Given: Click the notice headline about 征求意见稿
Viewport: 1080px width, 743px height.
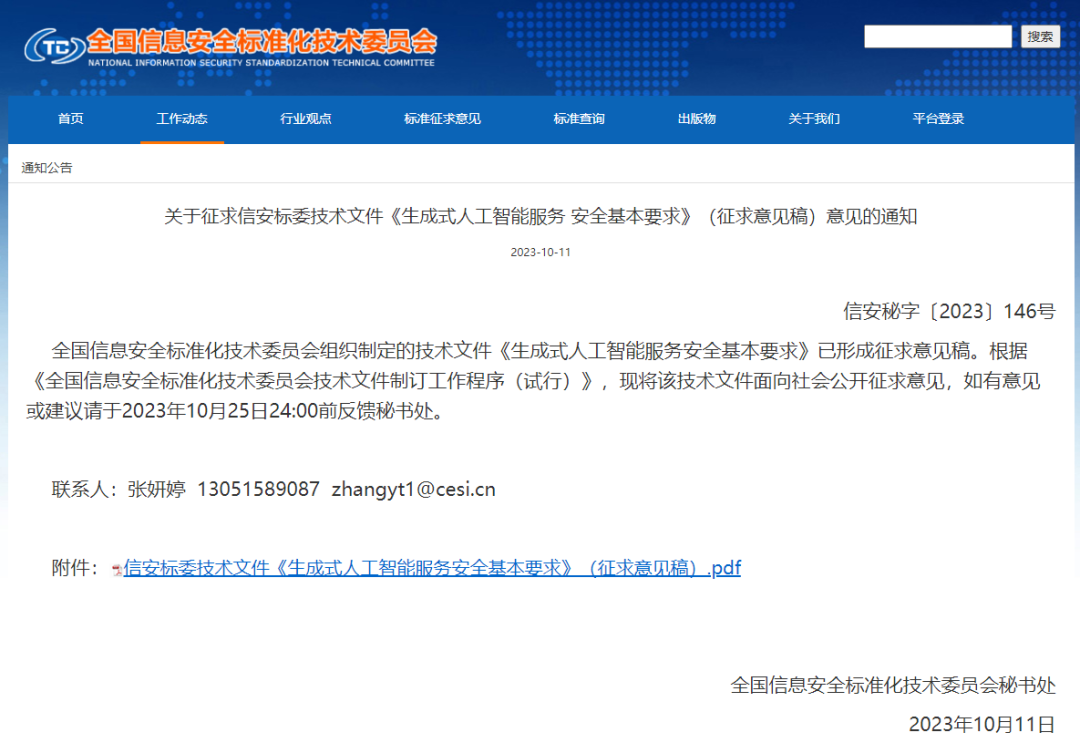Looking at the screenshot, I should 541,216.
